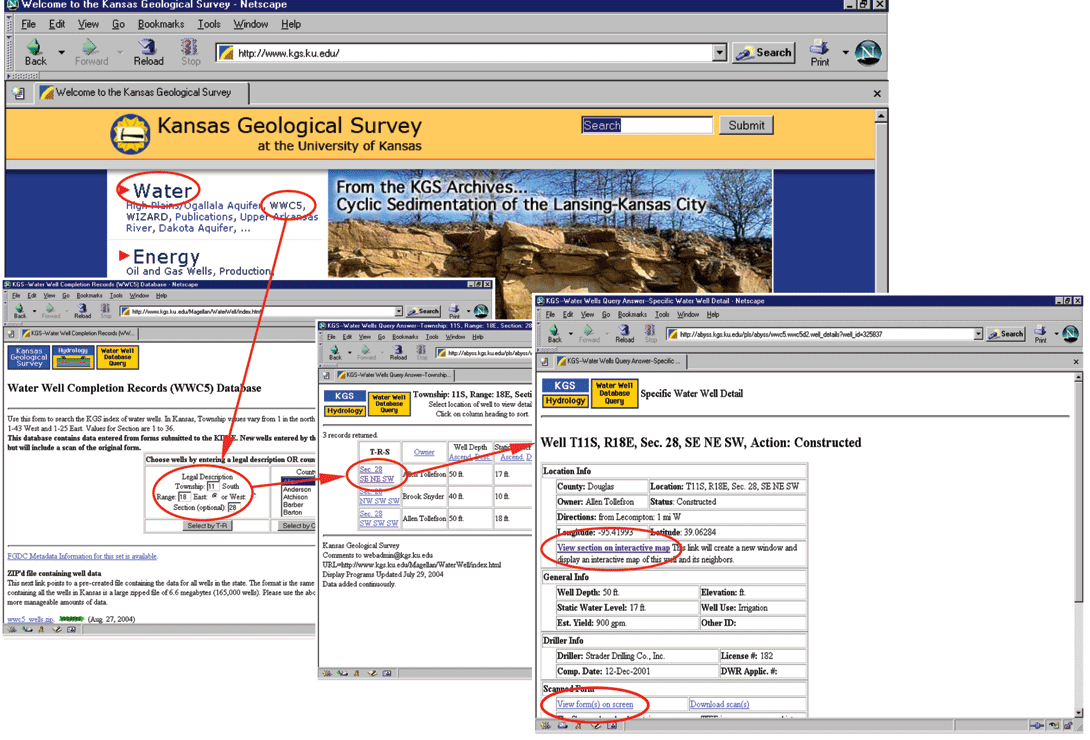Screen dimensions: 1090x740
Task: Open the WWC5 link under Water
Action: pos(286,206)
